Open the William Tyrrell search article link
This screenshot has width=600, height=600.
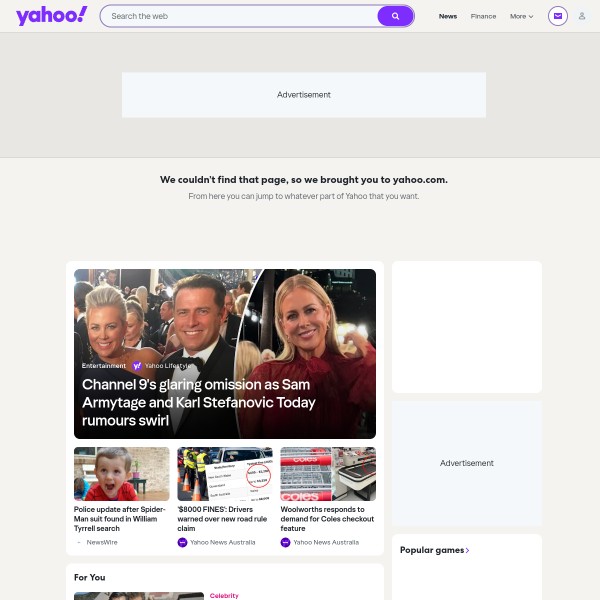coord(120,519)
